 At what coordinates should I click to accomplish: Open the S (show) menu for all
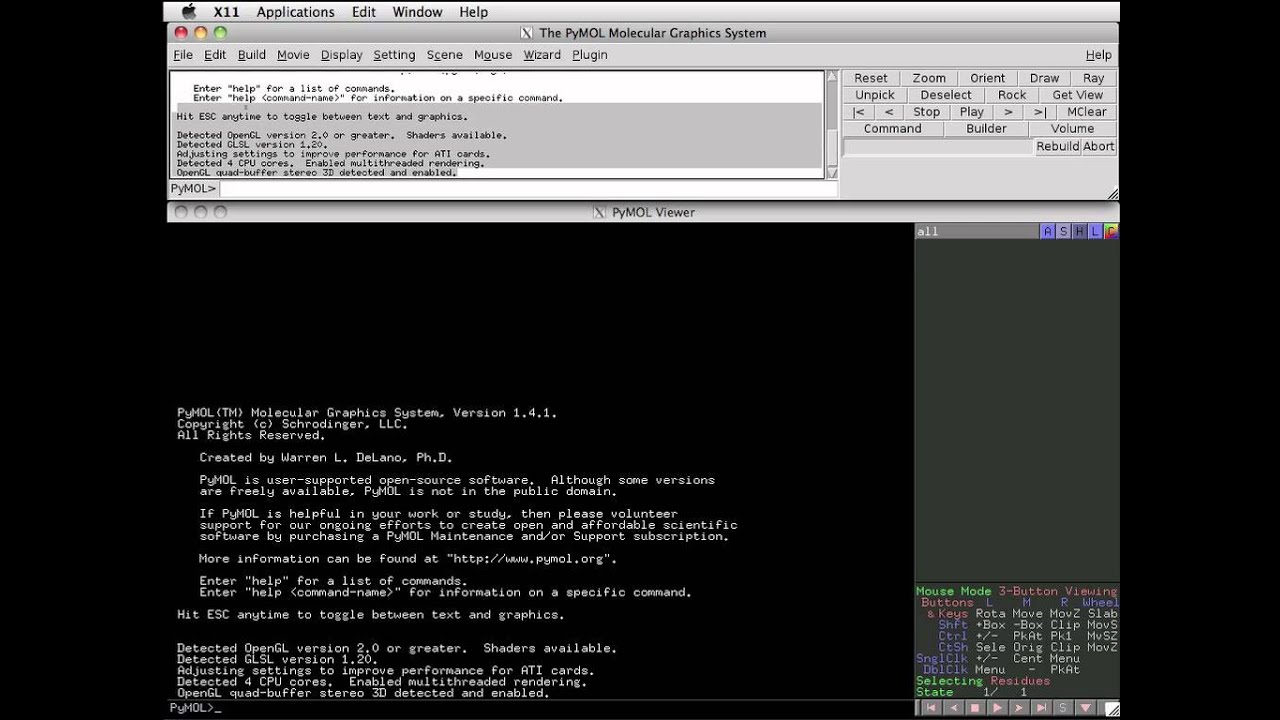(1063, 231)
